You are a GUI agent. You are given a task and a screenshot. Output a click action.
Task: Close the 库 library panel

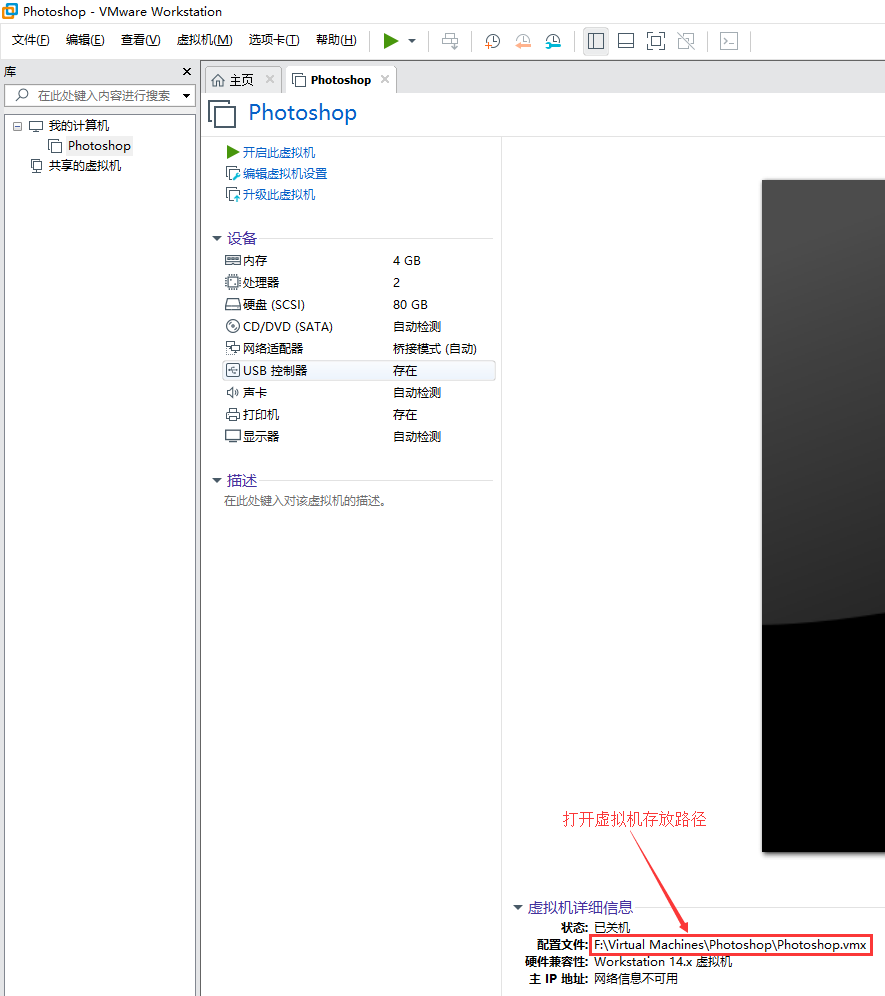coord(187,72)
